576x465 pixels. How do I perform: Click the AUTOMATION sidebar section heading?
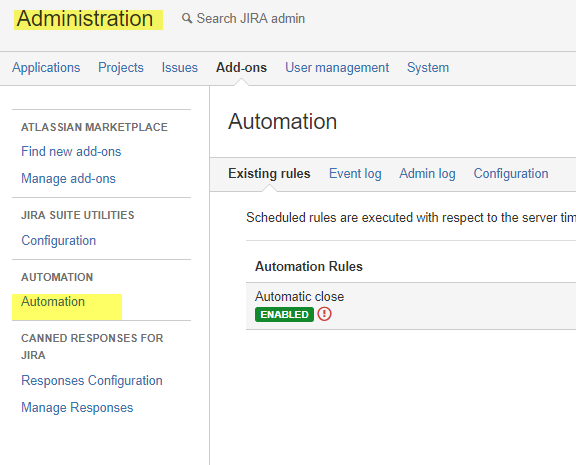click(x=57, y=277)
